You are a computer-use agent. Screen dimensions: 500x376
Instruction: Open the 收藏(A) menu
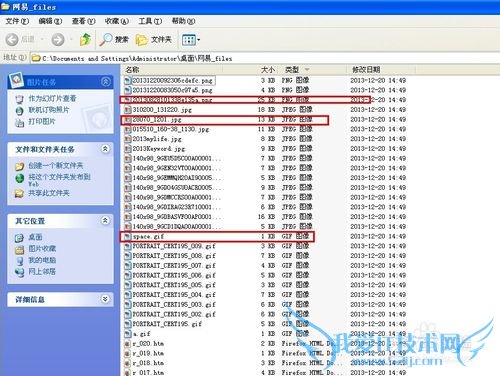click(117, 21)
